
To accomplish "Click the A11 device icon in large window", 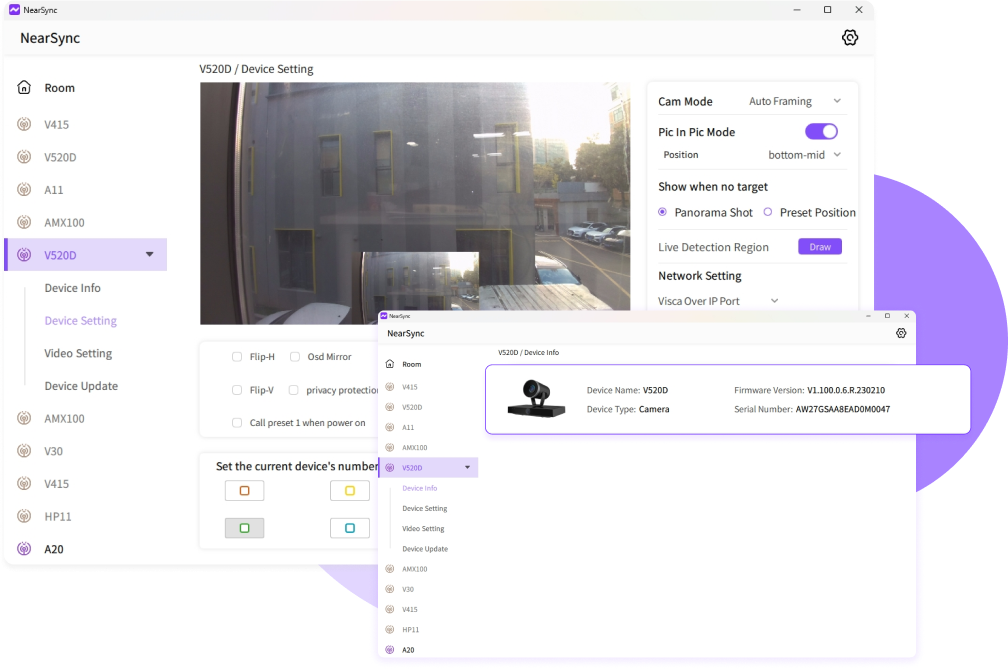I will [x=24, y=190].
